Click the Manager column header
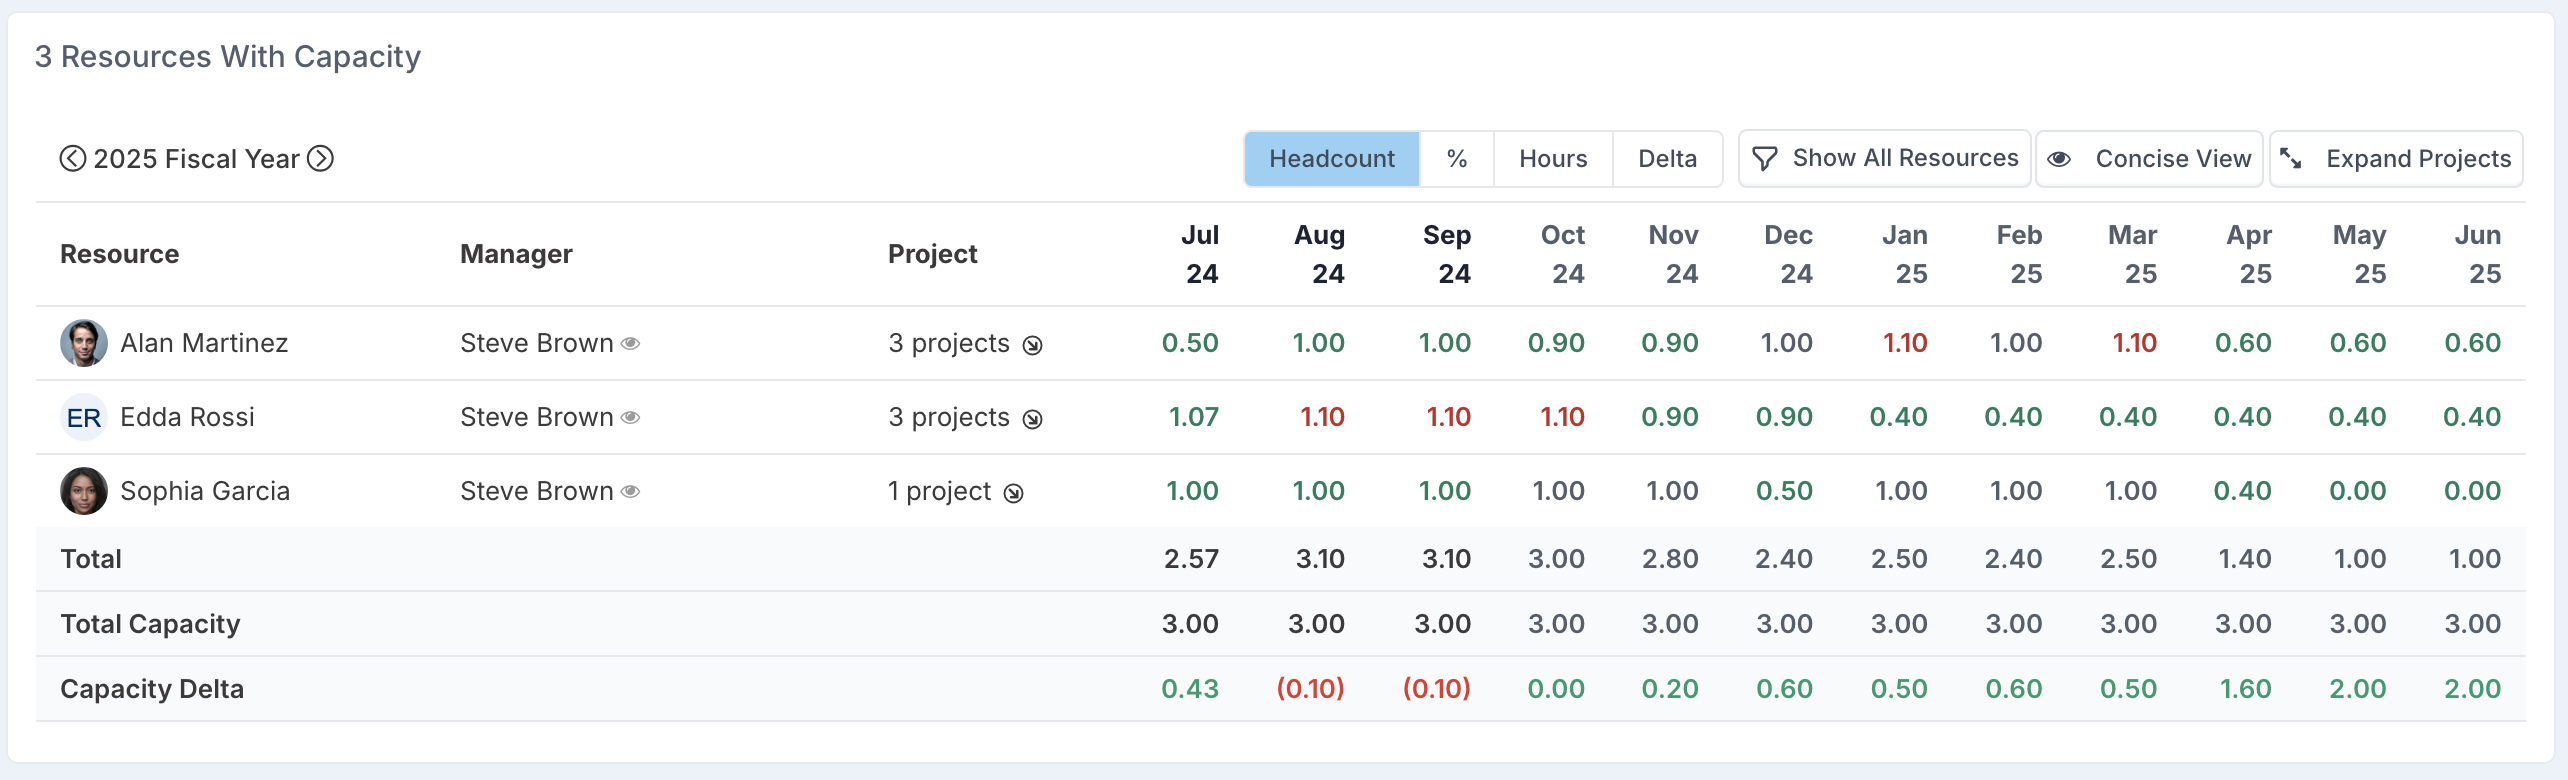This screenshot has height=780, width=2568. coord(516,254)
